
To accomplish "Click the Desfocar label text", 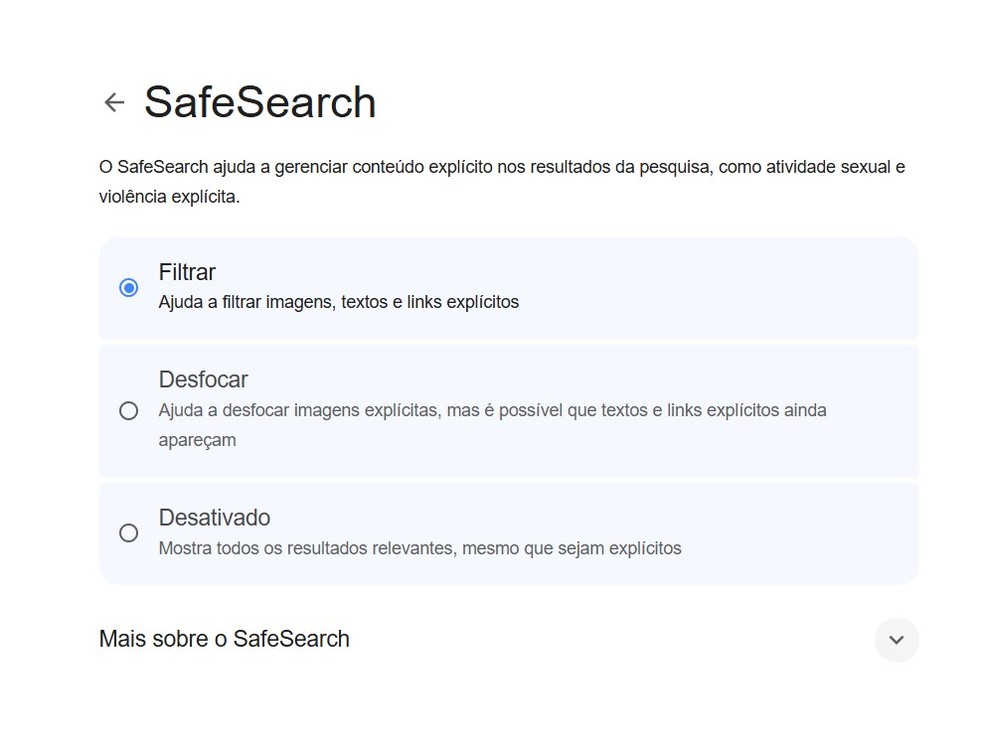I will (203, 380).
